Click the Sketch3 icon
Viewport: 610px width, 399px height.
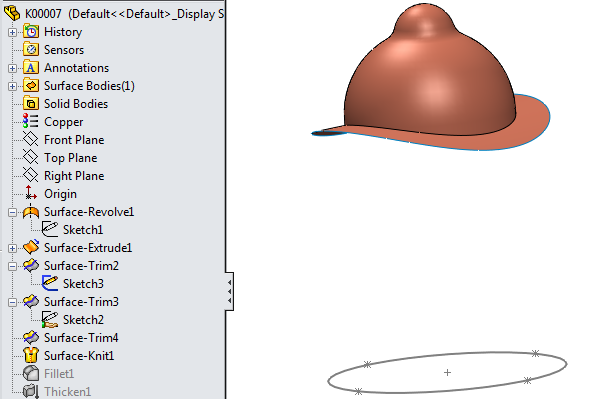tap(50, 284)
